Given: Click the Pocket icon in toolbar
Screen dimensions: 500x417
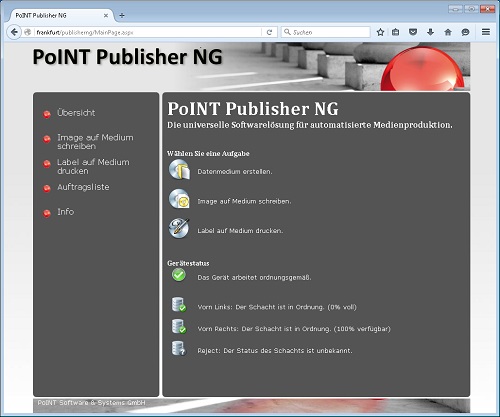Looking at the screenshot, I should point(413,32).
